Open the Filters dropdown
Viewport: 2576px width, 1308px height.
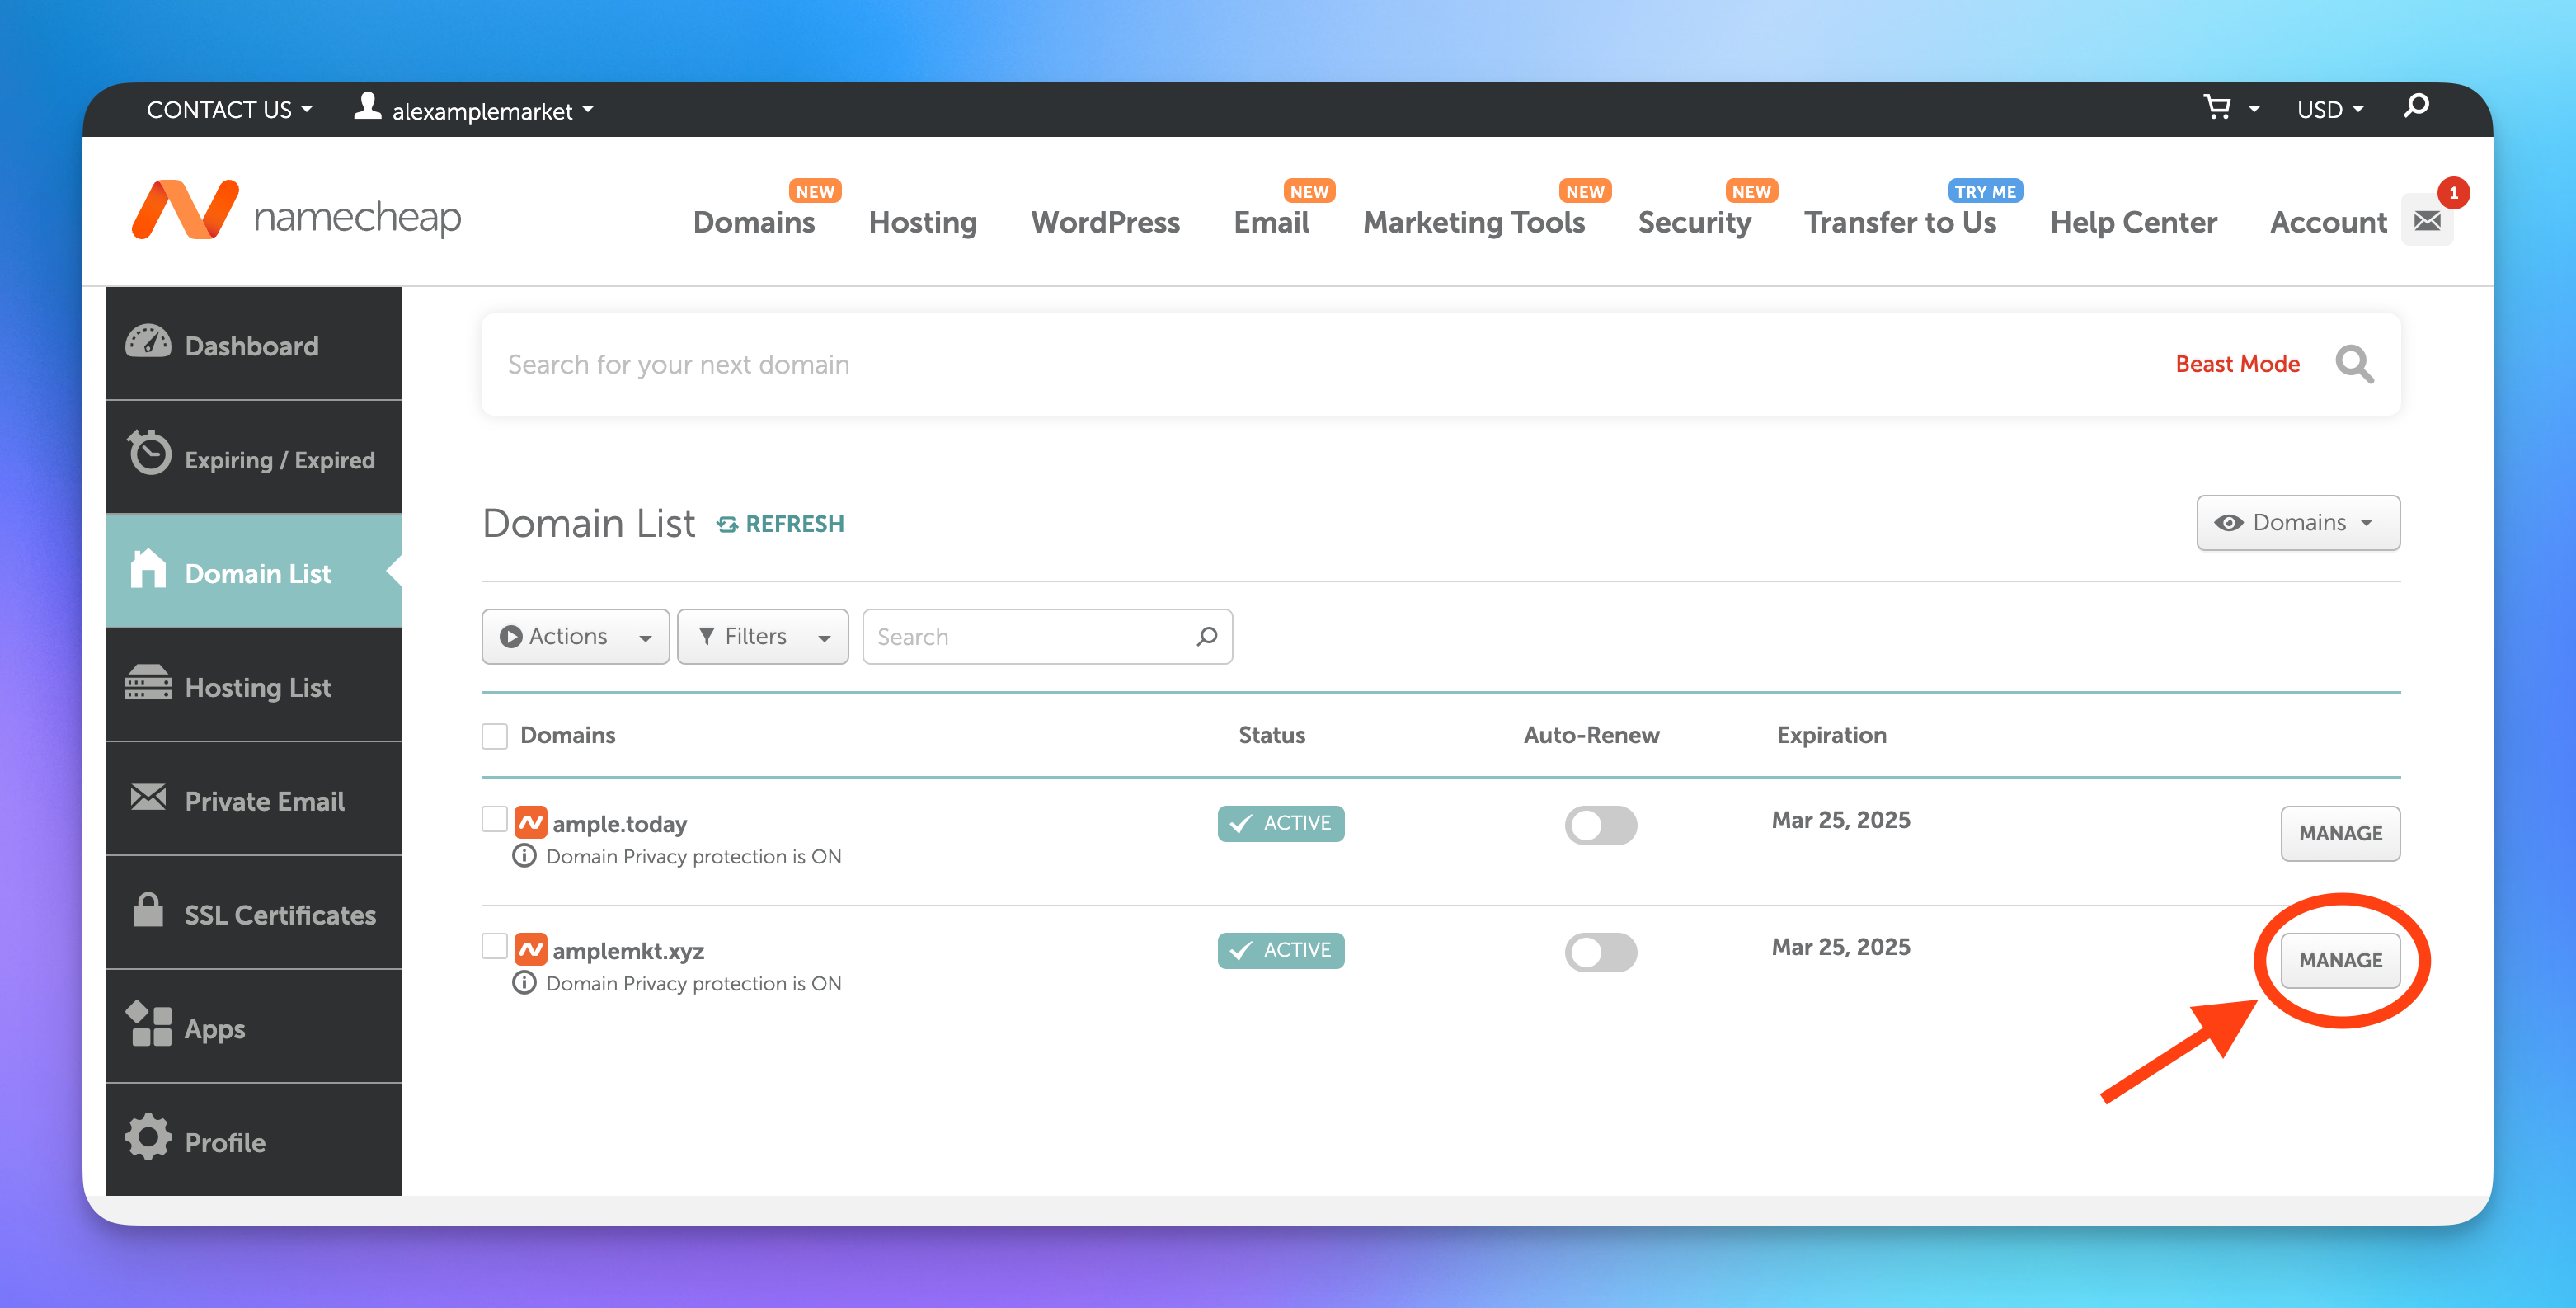point(762,637)
